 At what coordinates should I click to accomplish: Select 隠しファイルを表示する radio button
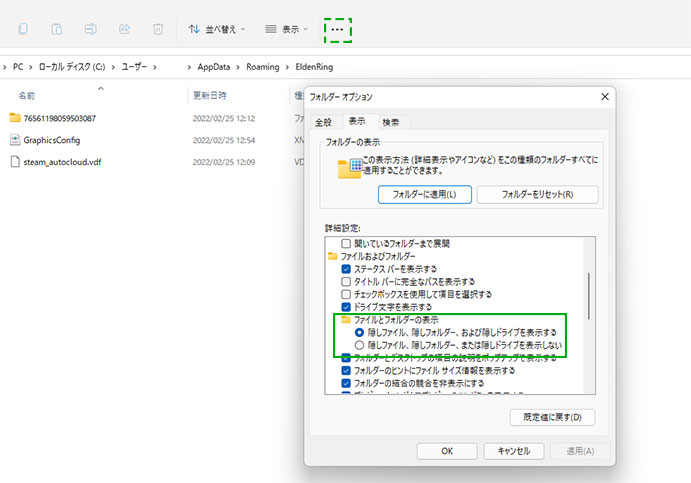347,332
